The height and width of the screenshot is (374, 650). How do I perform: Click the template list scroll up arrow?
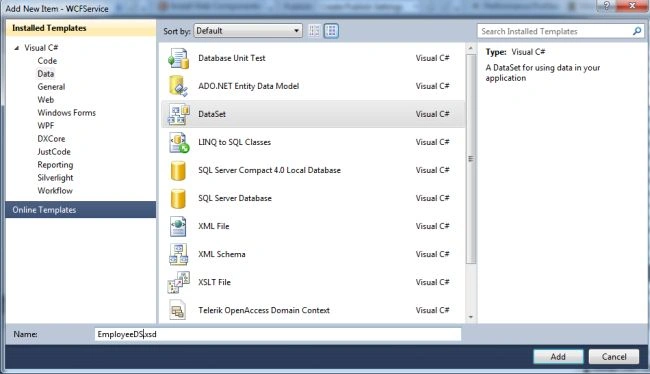coord(471,49)
